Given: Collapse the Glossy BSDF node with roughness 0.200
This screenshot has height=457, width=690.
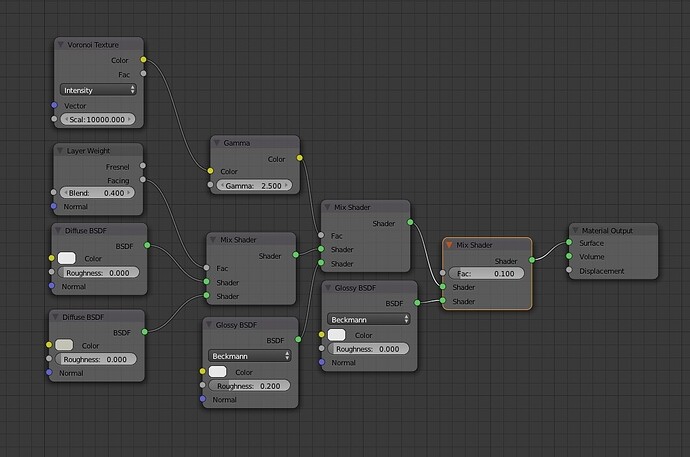Looking at the screenshot, I should tap(209, 325).
